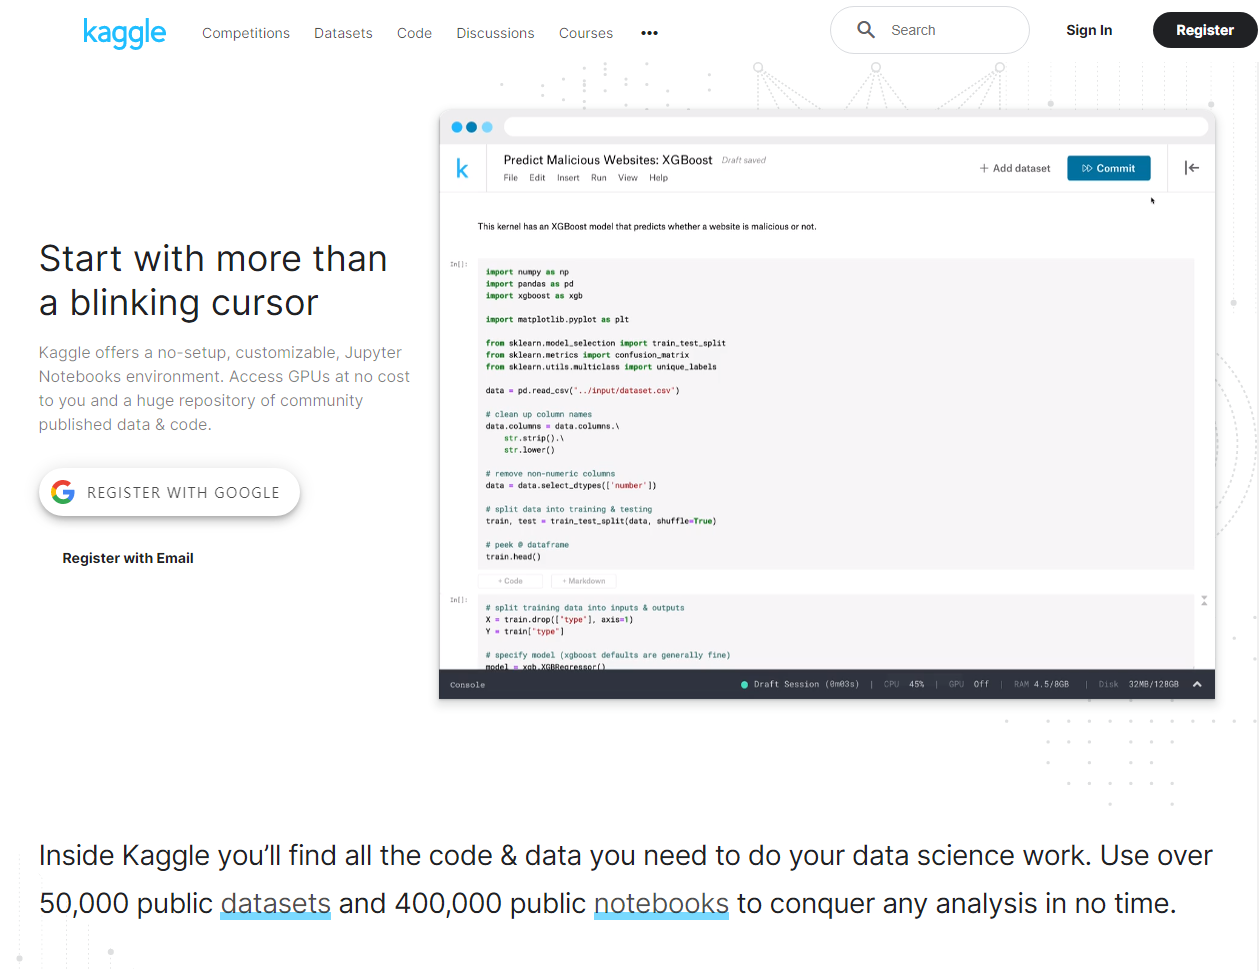This screenshot has height=971, width=1259.
Task: Click GPU Off indicator in status bar
Action: click(x=969, y=684)
